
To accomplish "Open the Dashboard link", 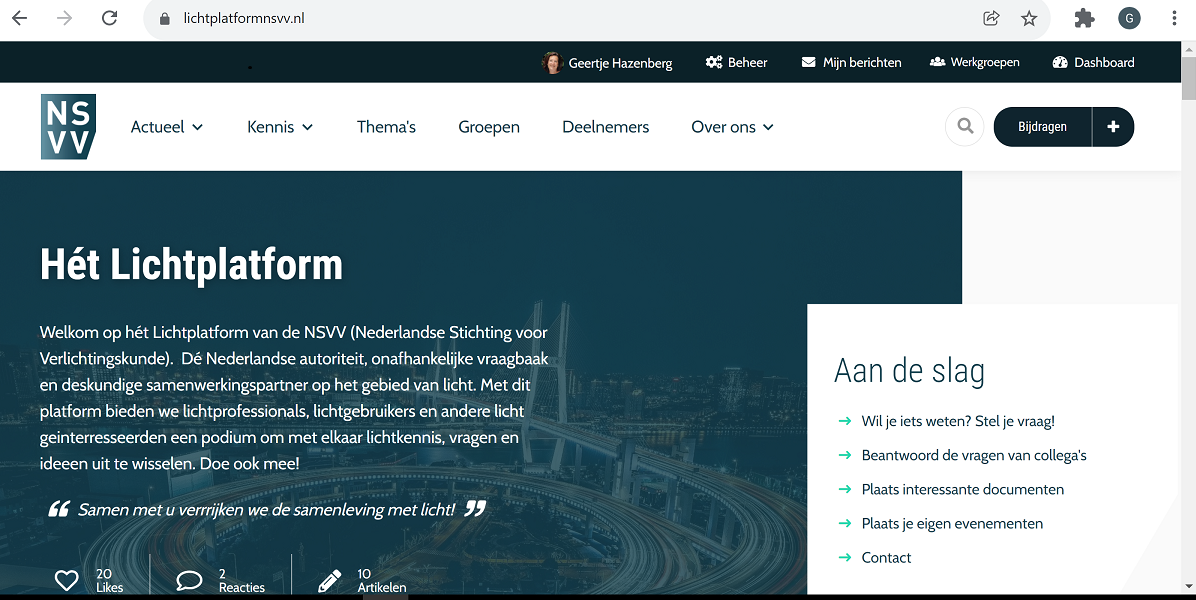I will point(1104,63).
